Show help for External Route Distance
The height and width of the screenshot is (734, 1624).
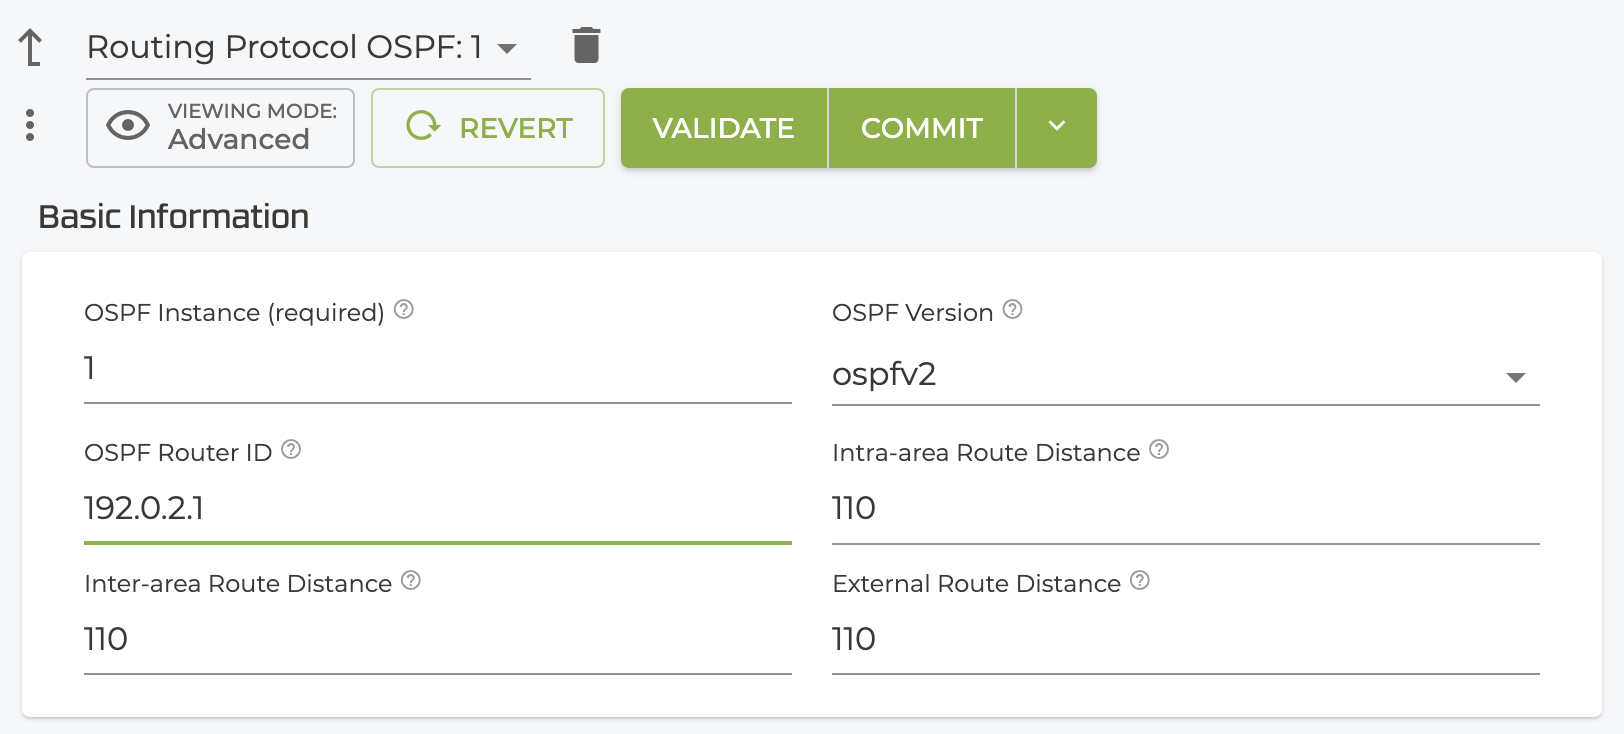(1140, 581)
